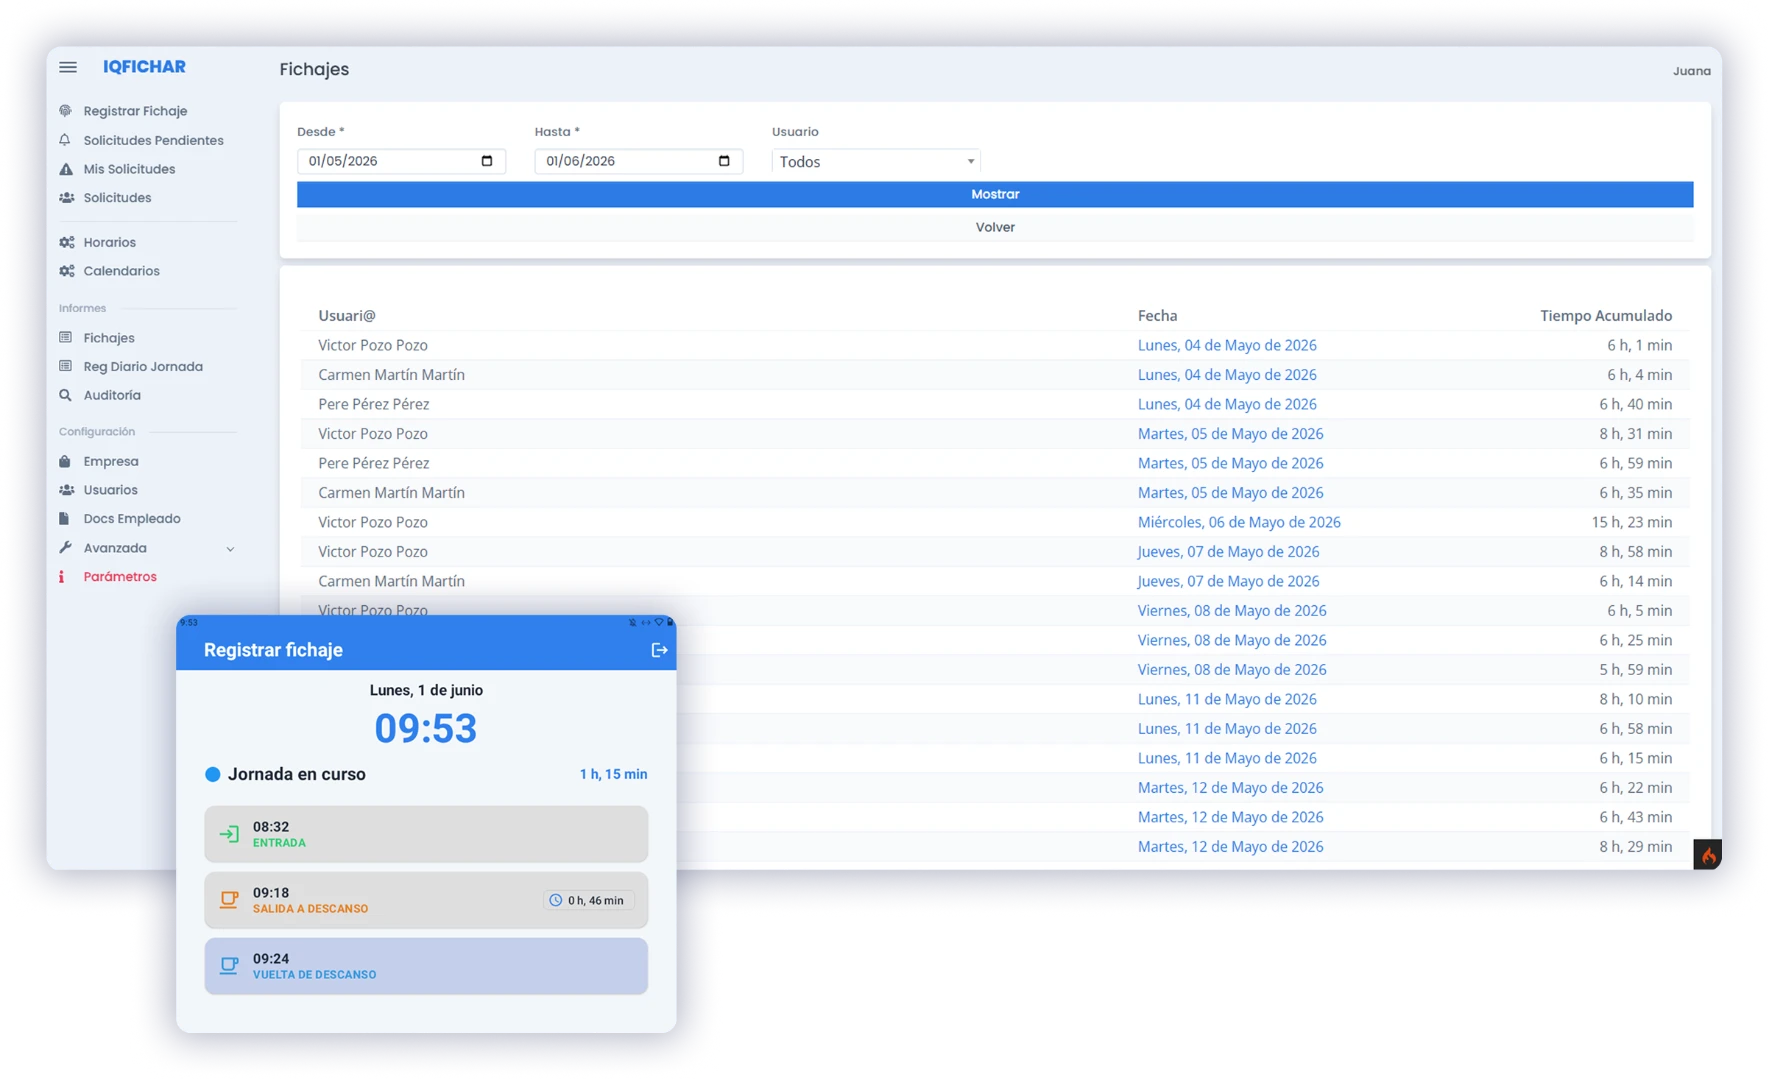Image resolution: width=1769 pixels, height=1080 pixels.
Task: Open Empresa configuration
Action: click(x=111, y=461)
